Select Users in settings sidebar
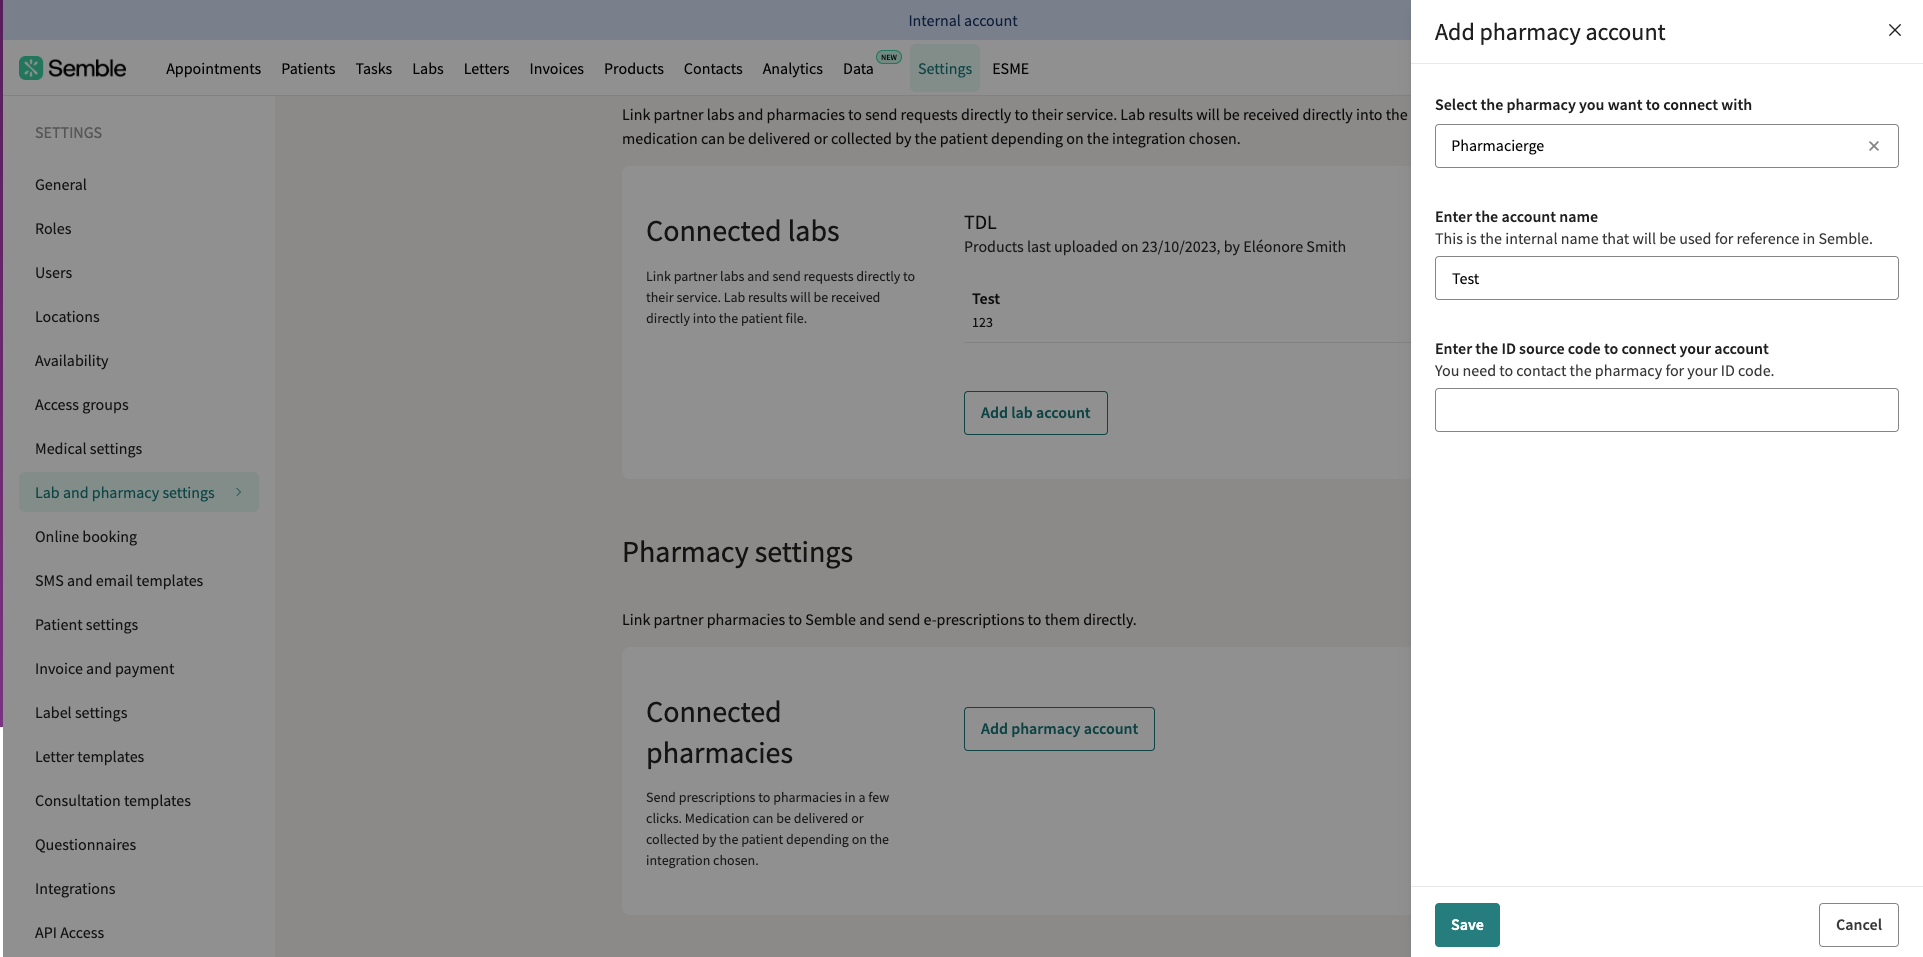Screen dimensions: 1923x957 click(53, 272)
